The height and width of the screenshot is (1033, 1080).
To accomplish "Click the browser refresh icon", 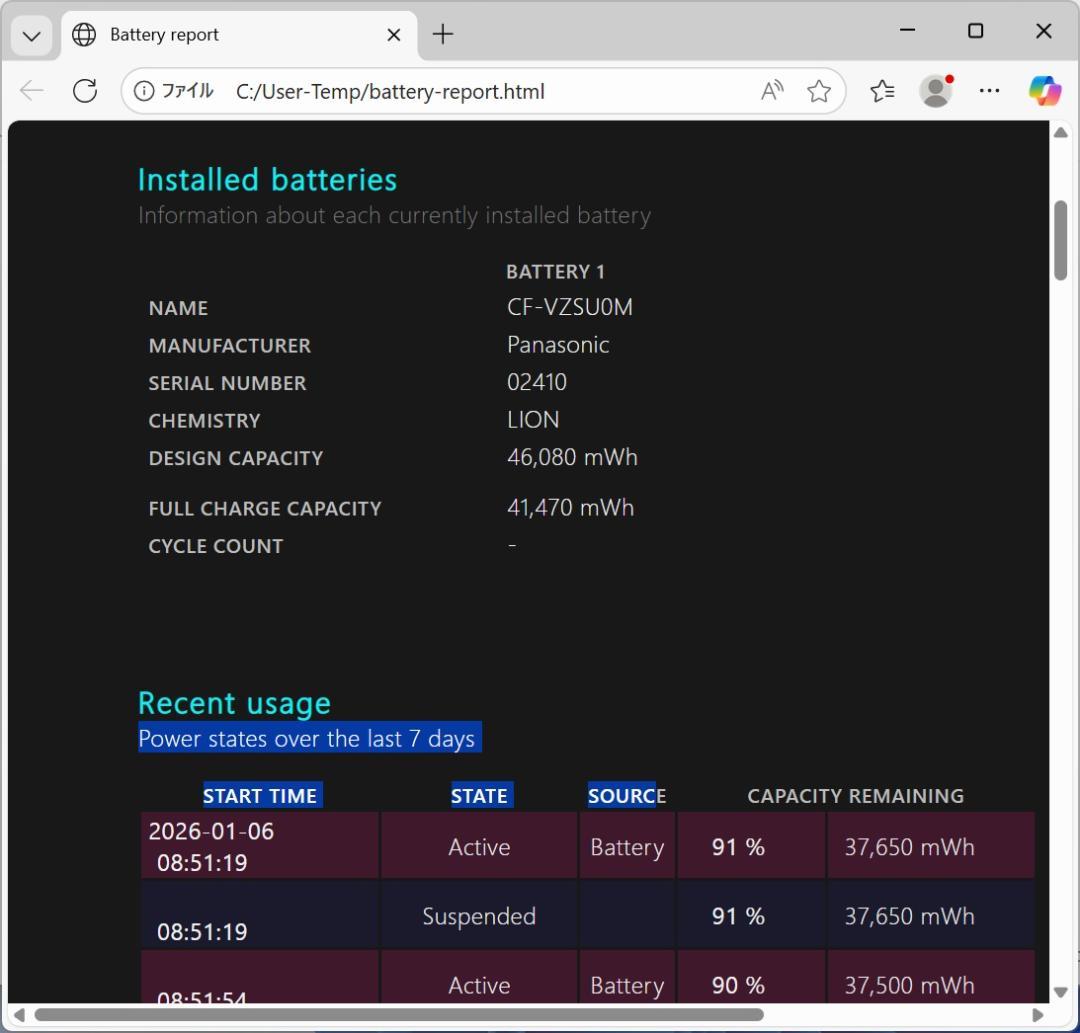I will click(85, 91).
